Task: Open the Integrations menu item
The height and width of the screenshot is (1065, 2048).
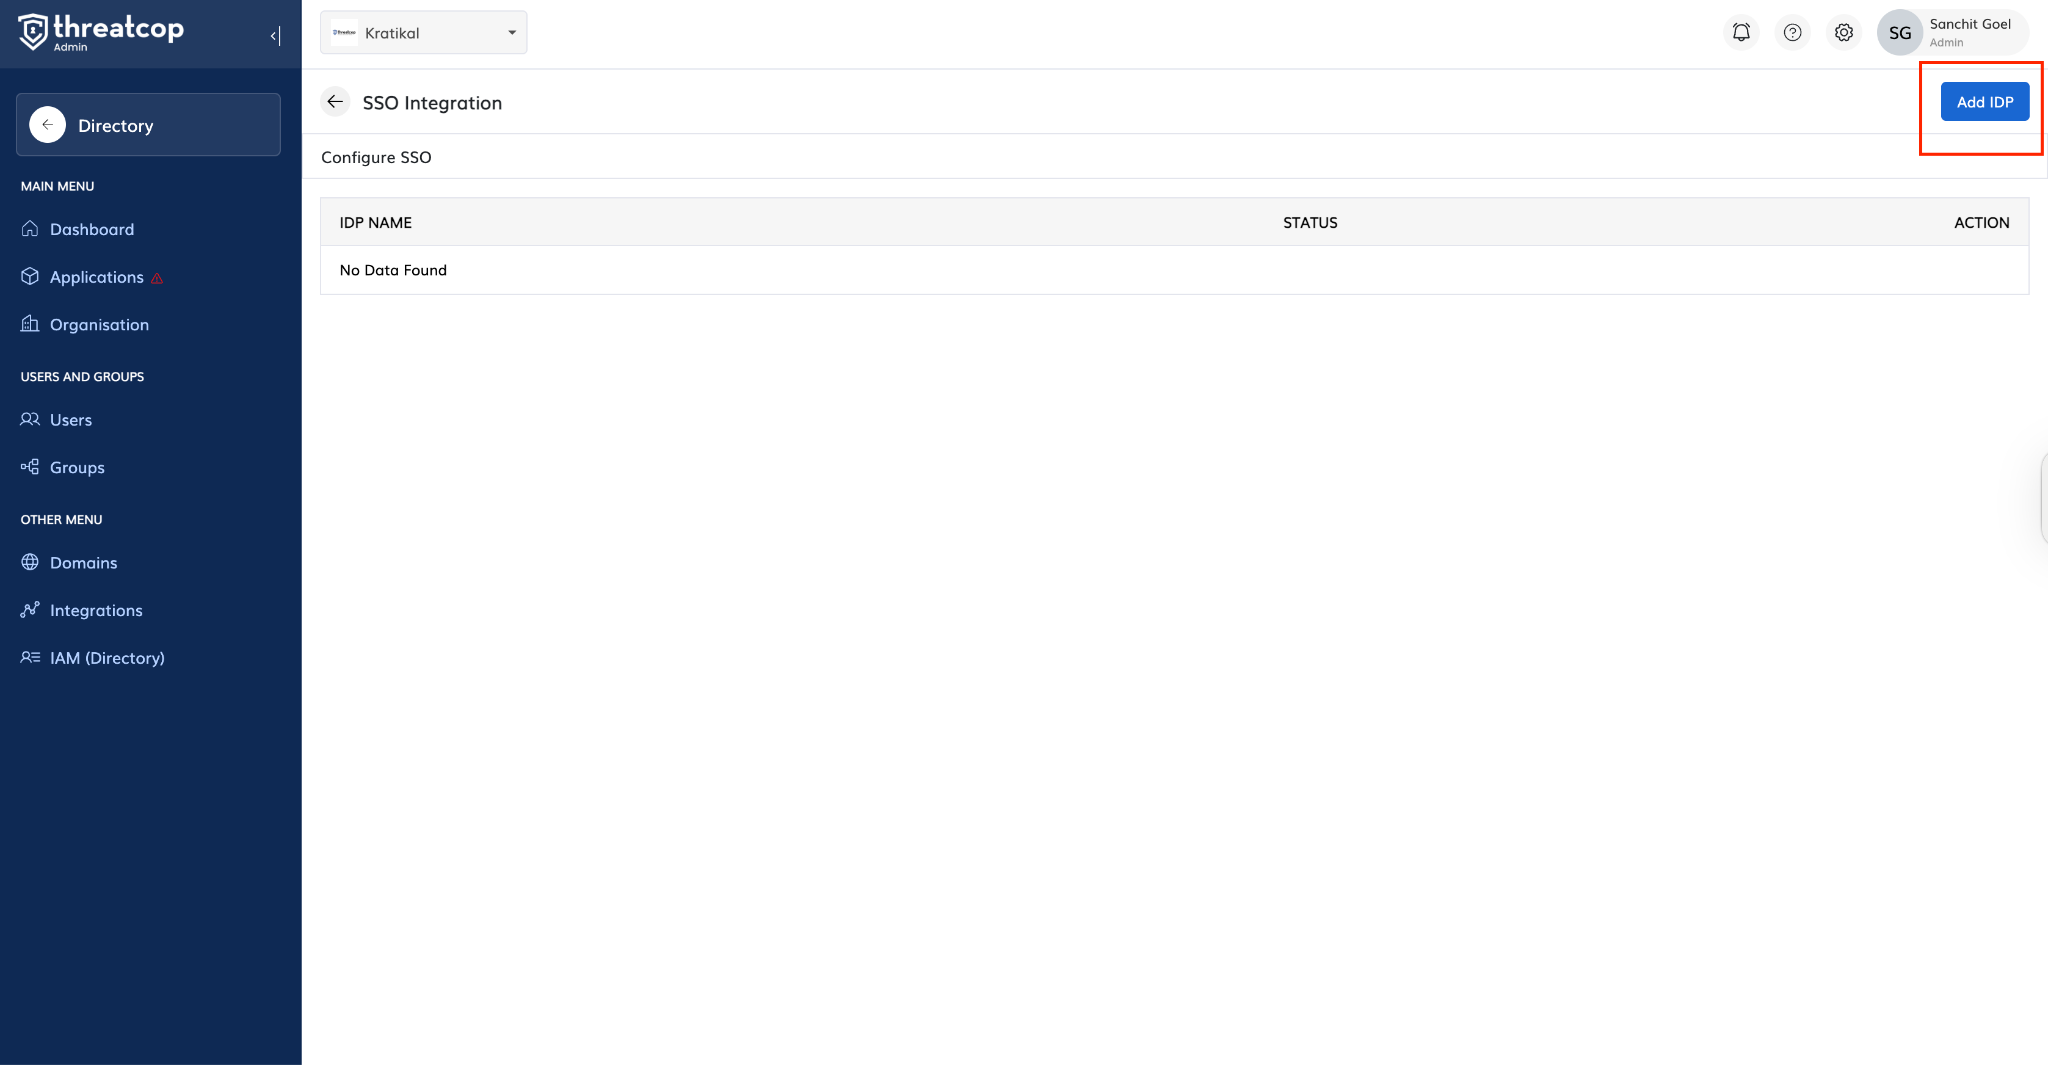Action: pyautogui.click(x=96, y=611)
